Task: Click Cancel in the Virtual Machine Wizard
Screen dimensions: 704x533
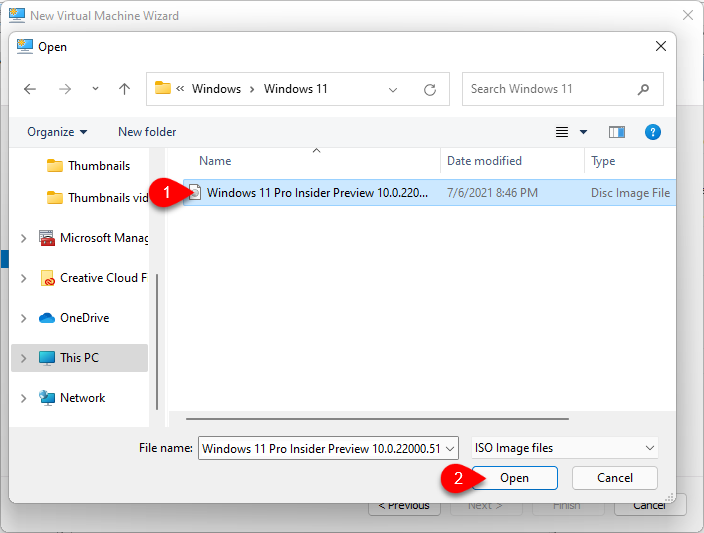Action: [x=650, y=507]
